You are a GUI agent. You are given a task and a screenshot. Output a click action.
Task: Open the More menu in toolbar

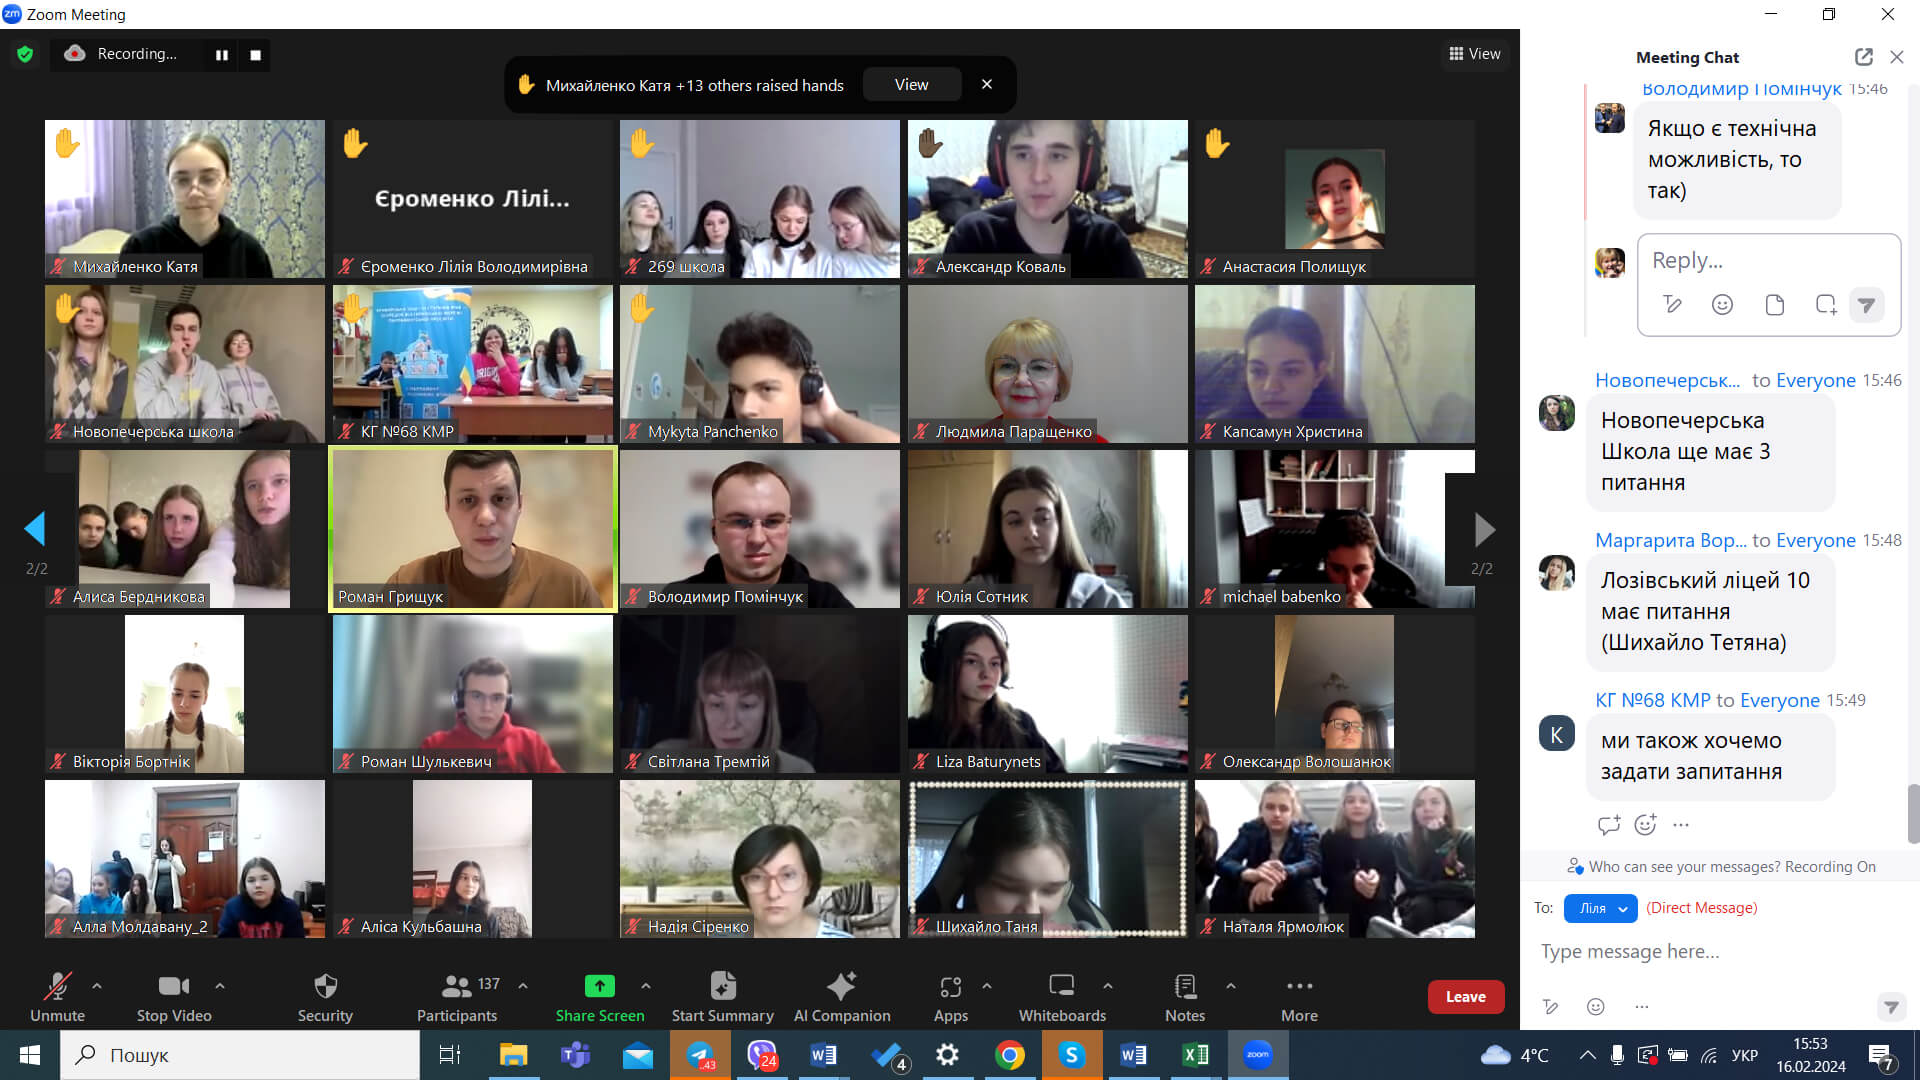point(1299,987)
